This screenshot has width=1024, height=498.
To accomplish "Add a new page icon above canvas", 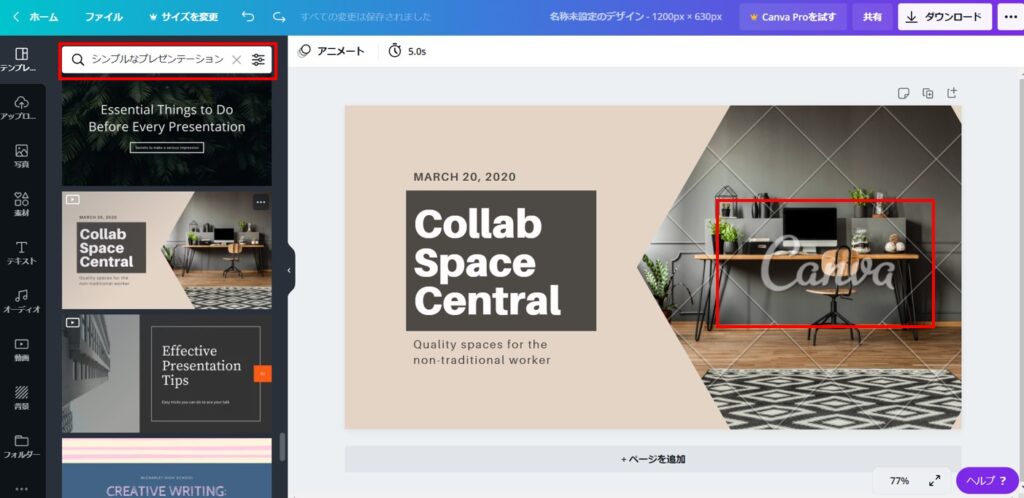I will click(x=952, y=93).
